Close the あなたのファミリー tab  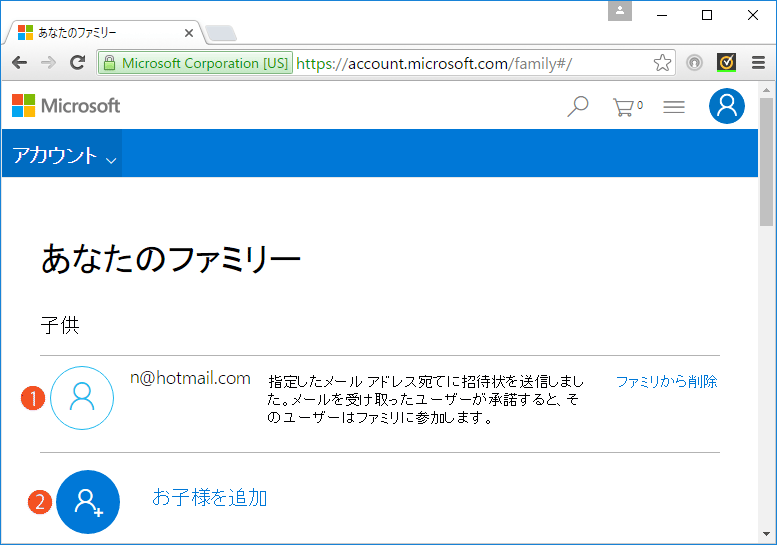pyautogui.click(x=189, y=33)
